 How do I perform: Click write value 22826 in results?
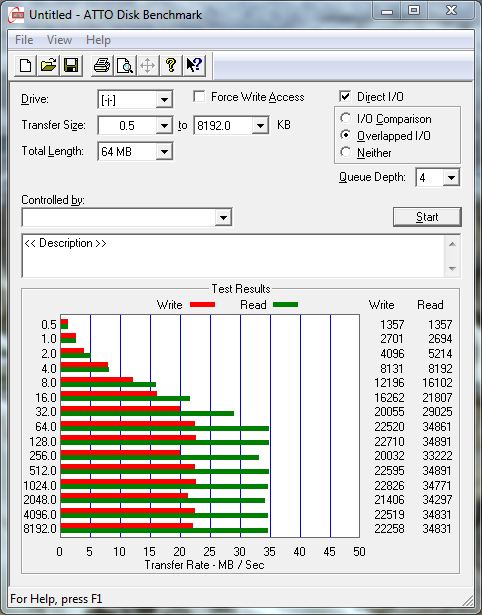click(389, 486)
